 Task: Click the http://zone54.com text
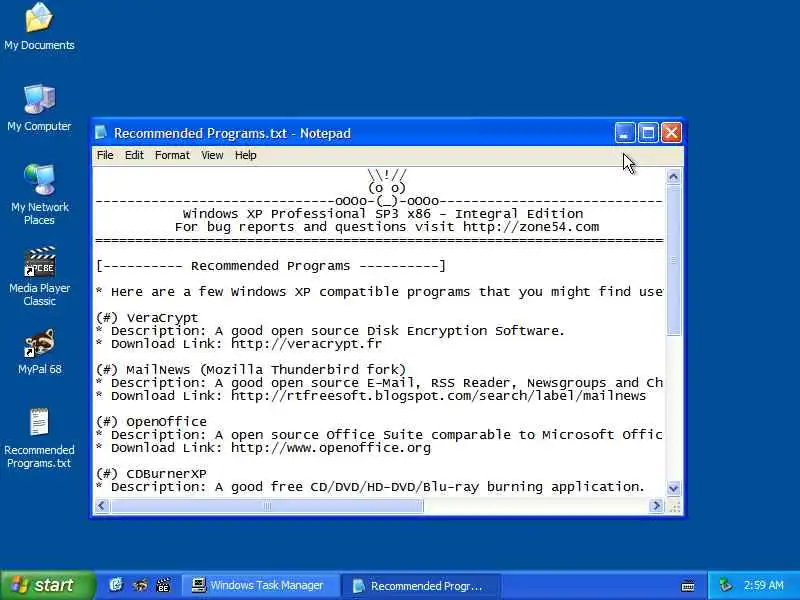[531, 227]
